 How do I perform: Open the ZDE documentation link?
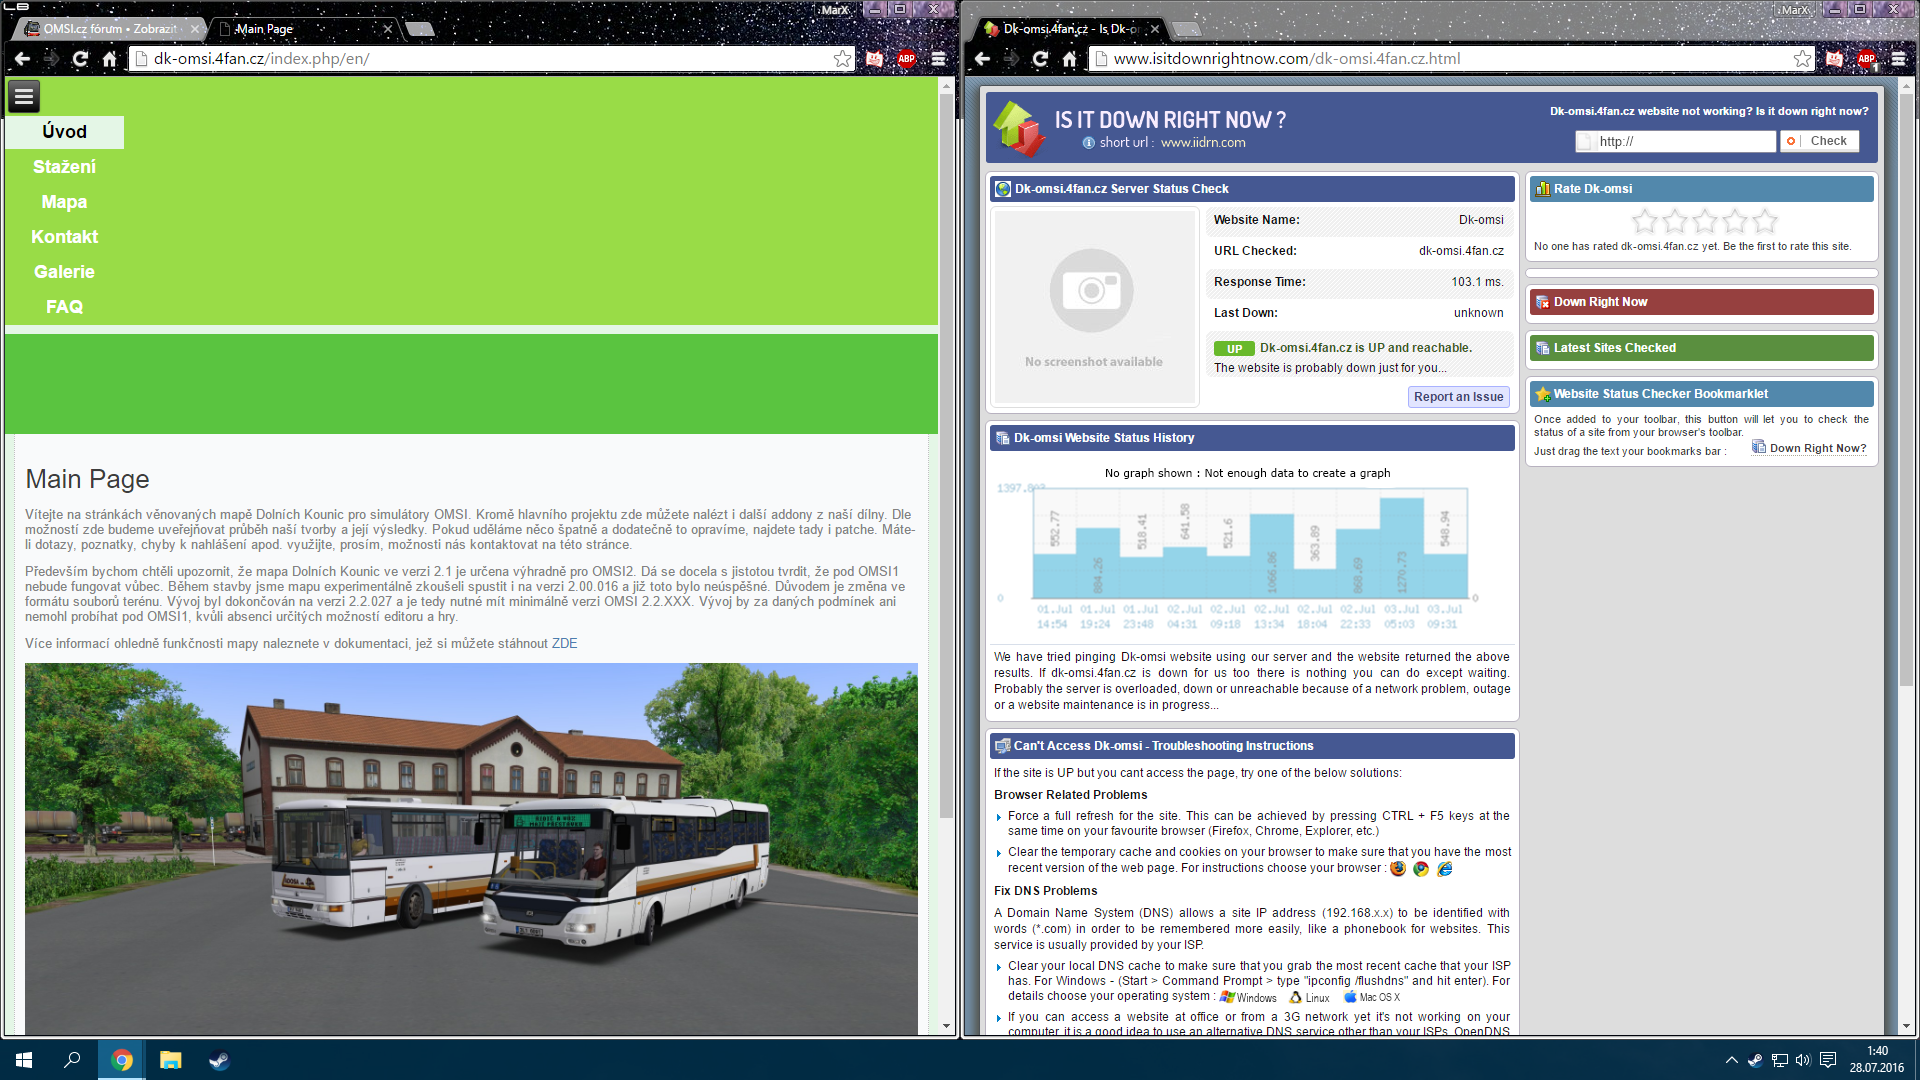(564, 644)
